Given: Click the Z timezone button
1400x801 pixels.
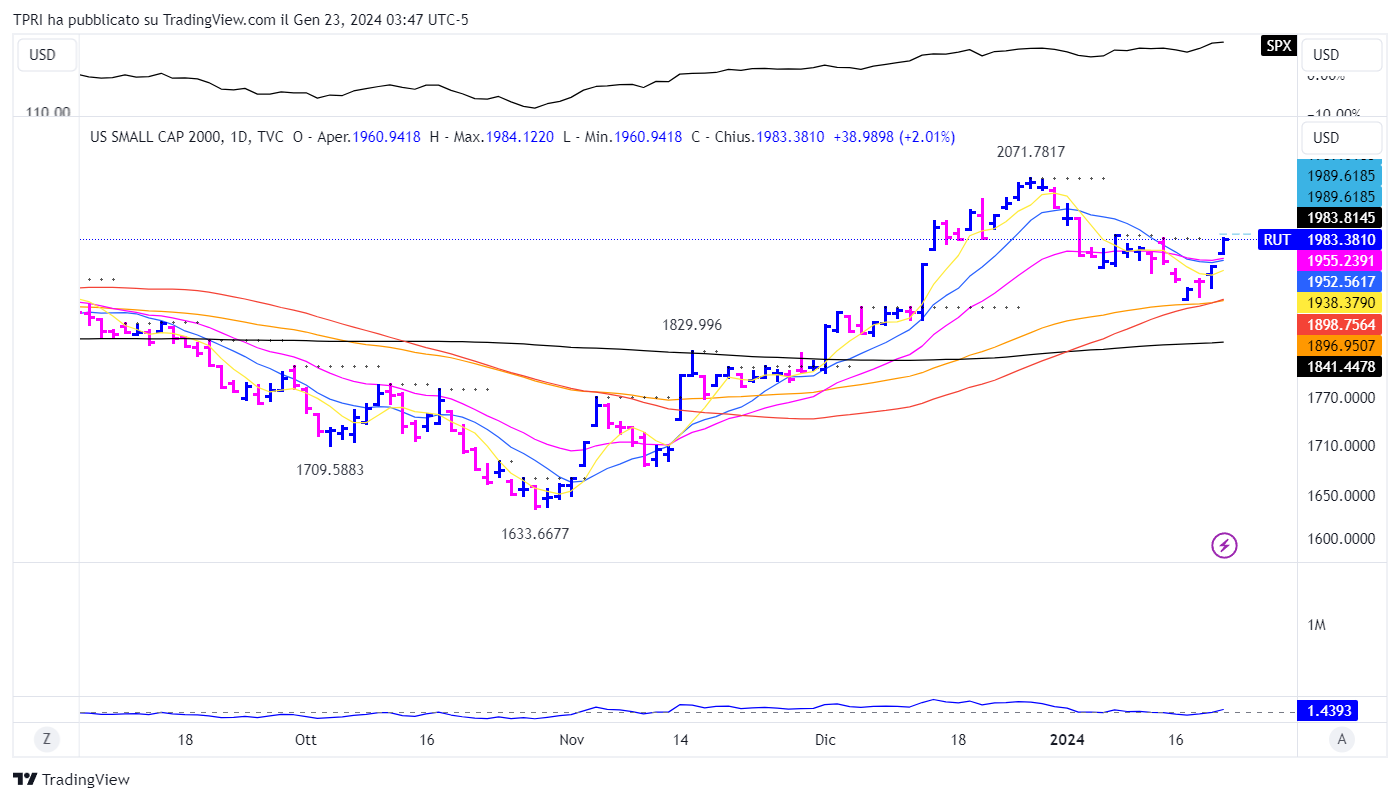Looking at the screenshot, I should click(x=46, y=740).
